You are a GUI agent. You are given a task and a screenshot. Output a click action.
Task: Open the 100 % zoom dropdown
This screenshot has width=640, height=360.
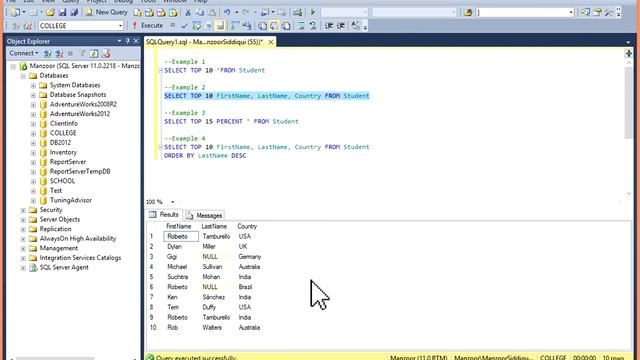173,202
